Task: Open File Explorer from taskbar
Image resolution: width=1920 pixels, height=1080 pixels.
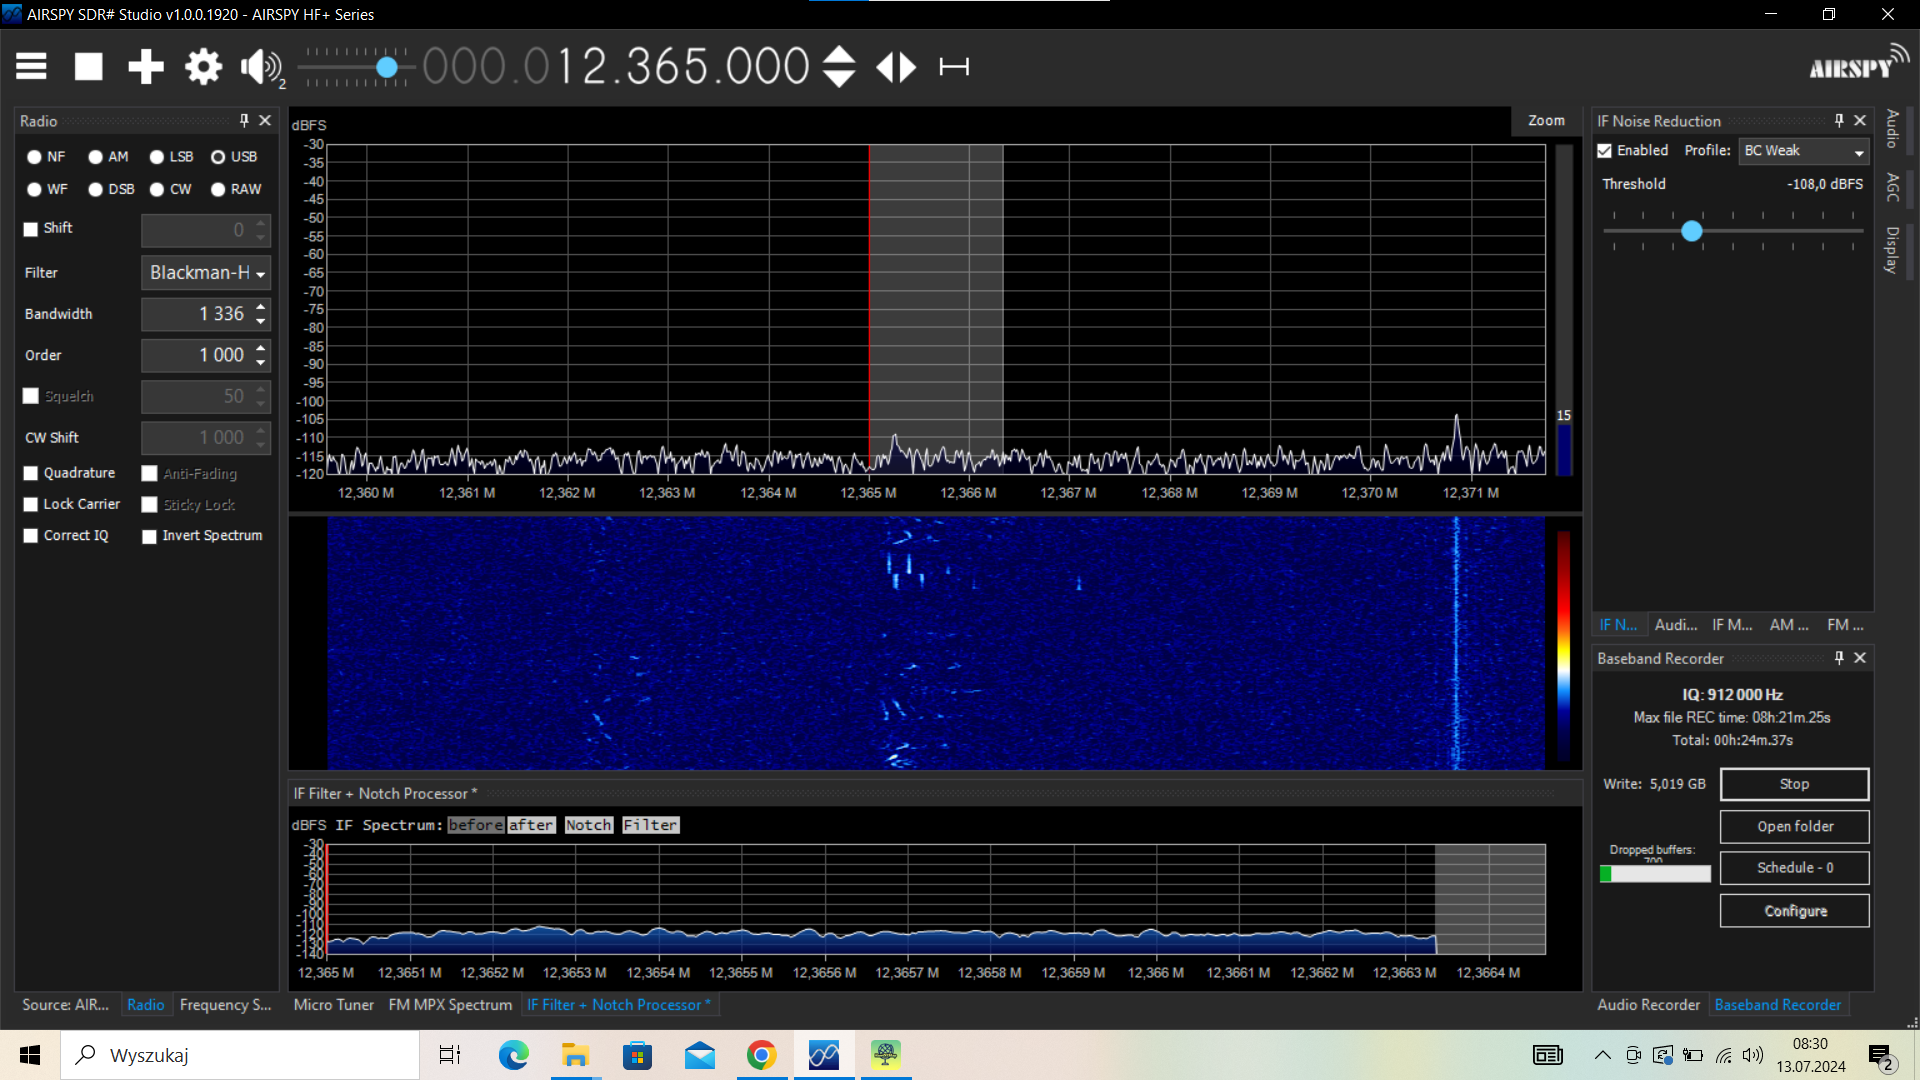Action: coord(575,1055)
